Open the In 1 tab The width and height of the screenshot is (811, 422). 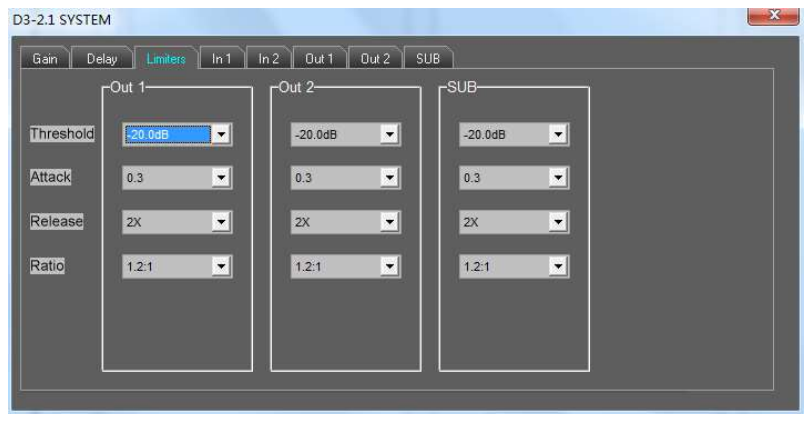tap(221, 59)
